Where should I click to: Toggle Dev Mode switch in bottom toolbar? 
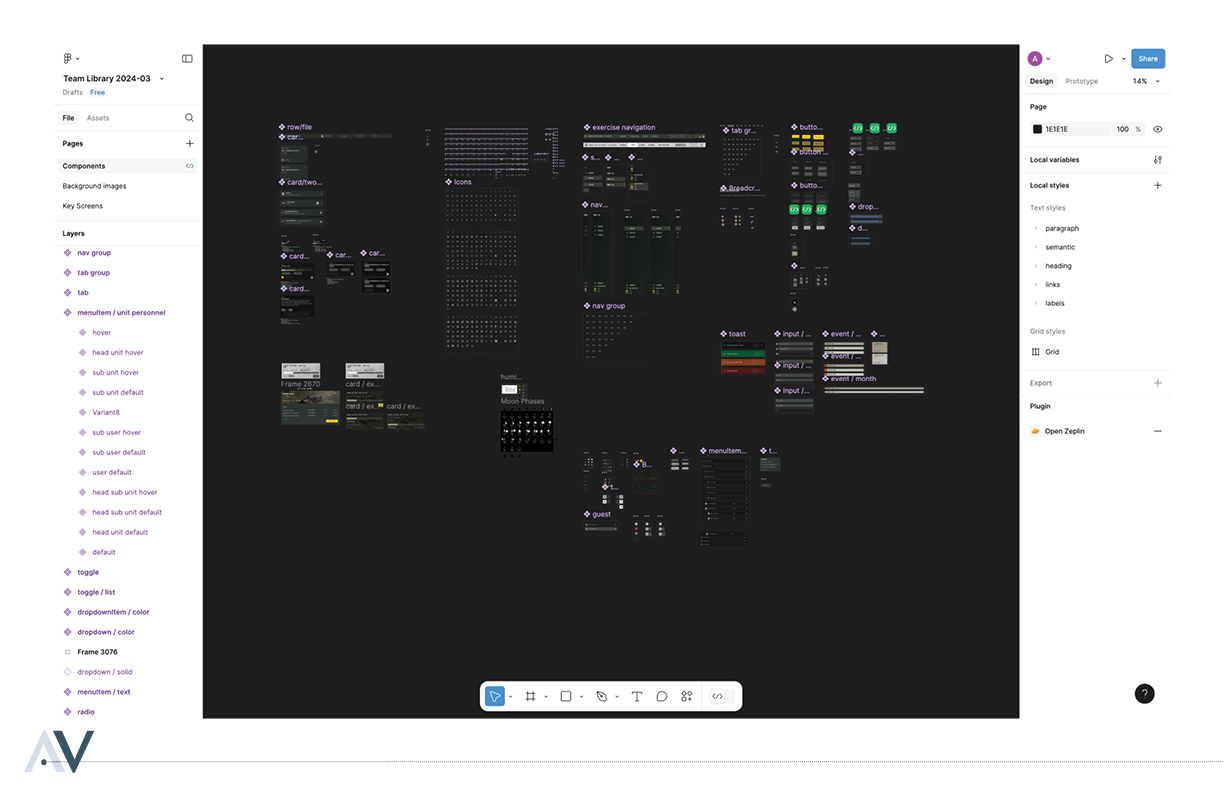[x=717, y=696]
